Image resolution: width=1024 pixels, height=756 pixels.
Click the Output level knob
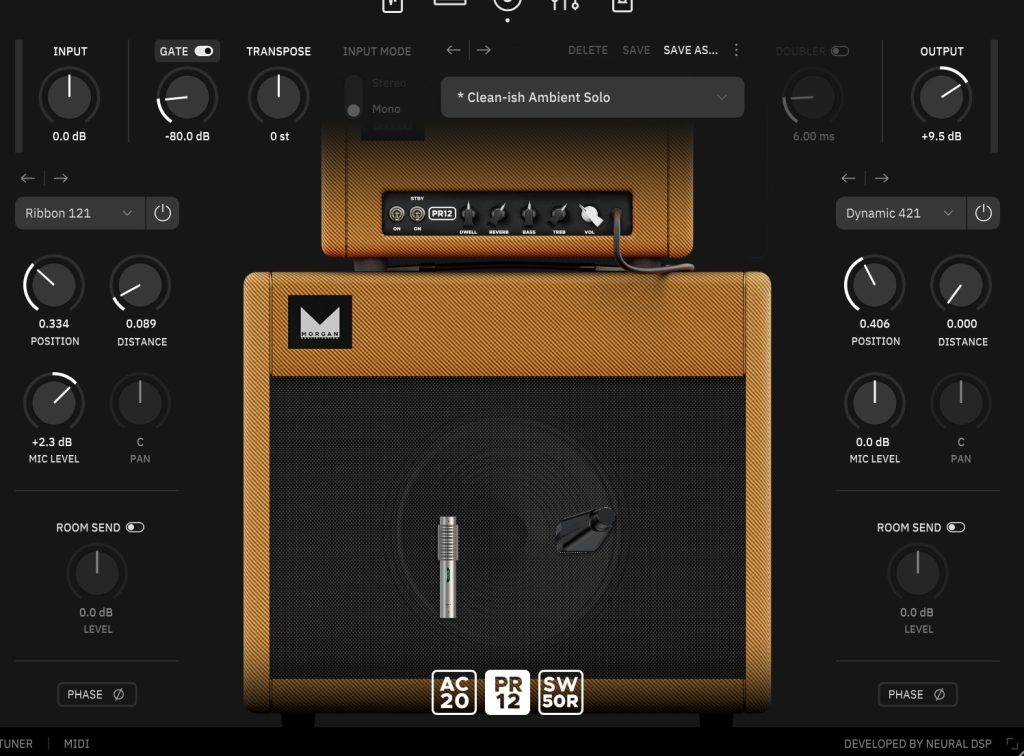[x=941, y=97]
